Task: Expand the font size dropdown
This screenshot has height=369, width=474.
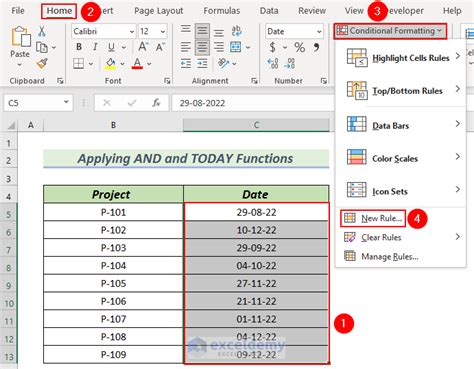Action: 163,32
